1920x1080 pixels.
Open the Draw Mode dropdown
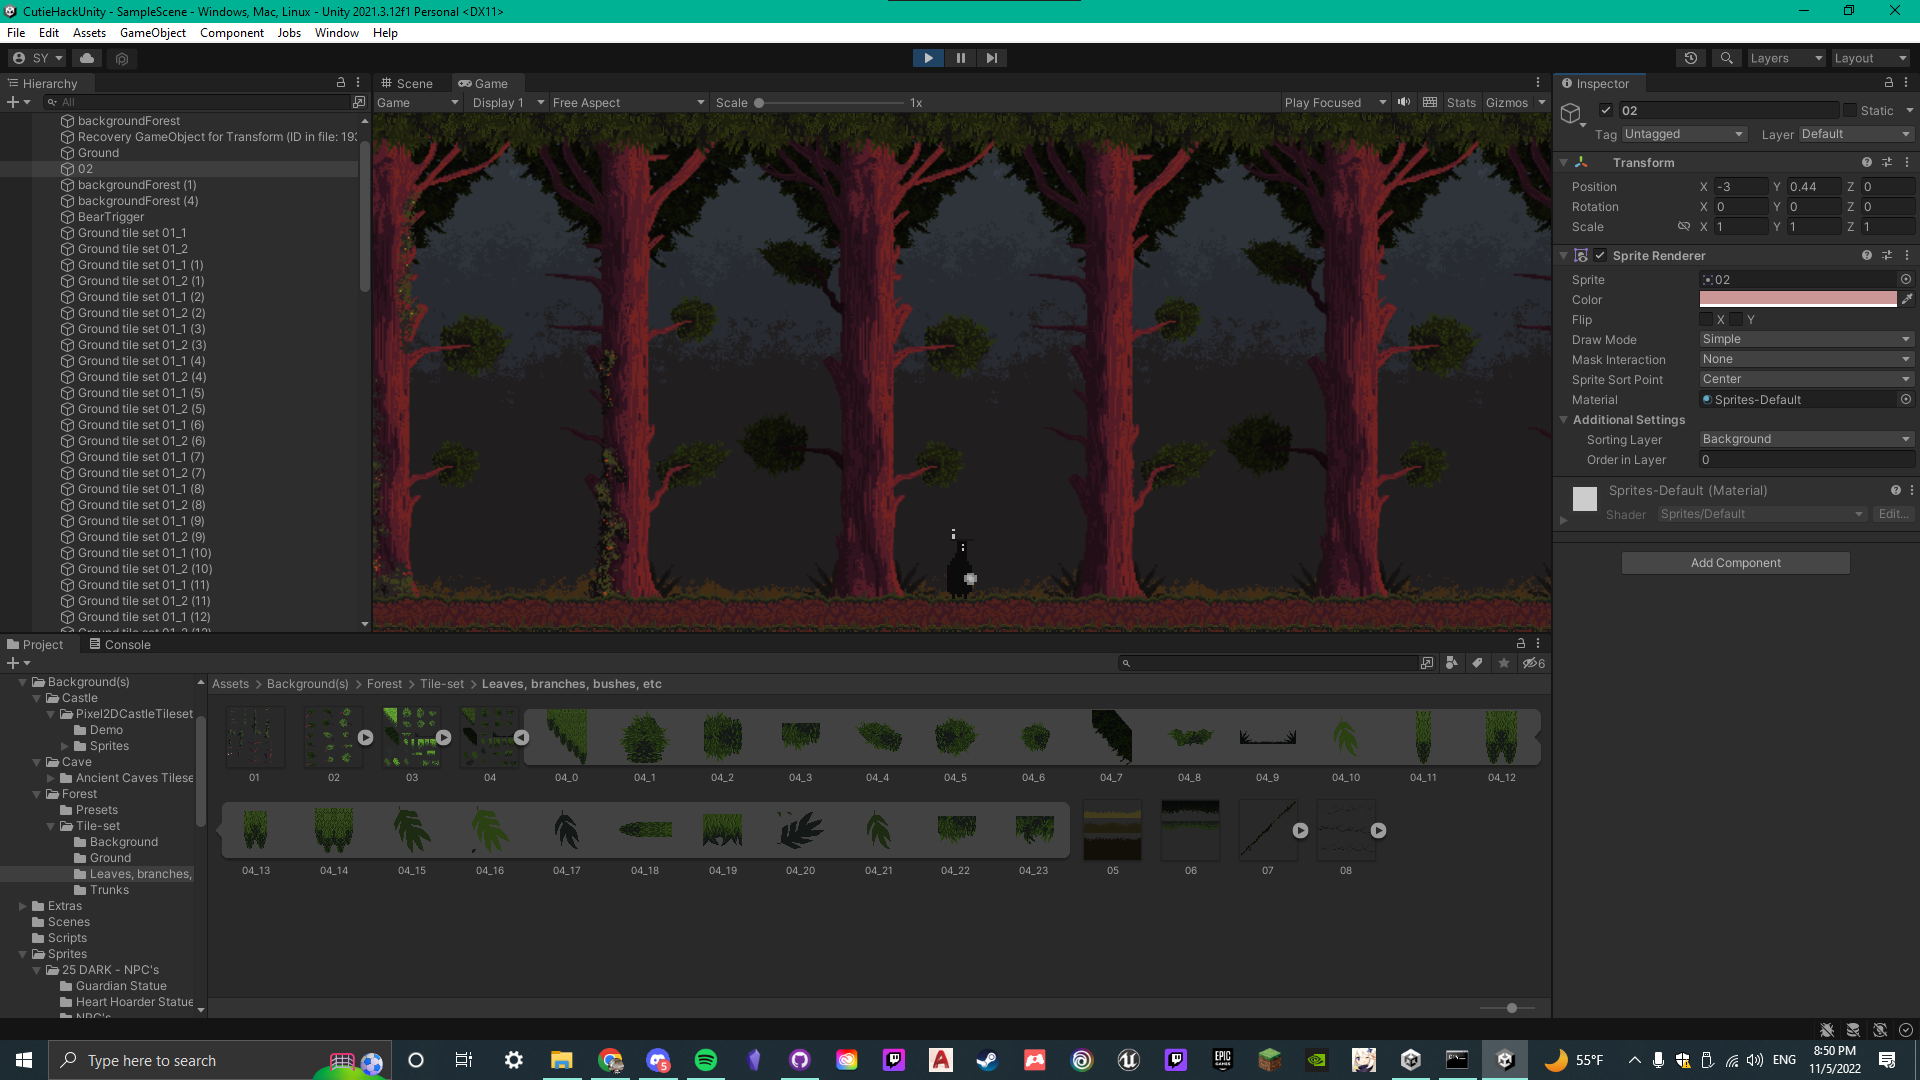tap(1806, 339)
